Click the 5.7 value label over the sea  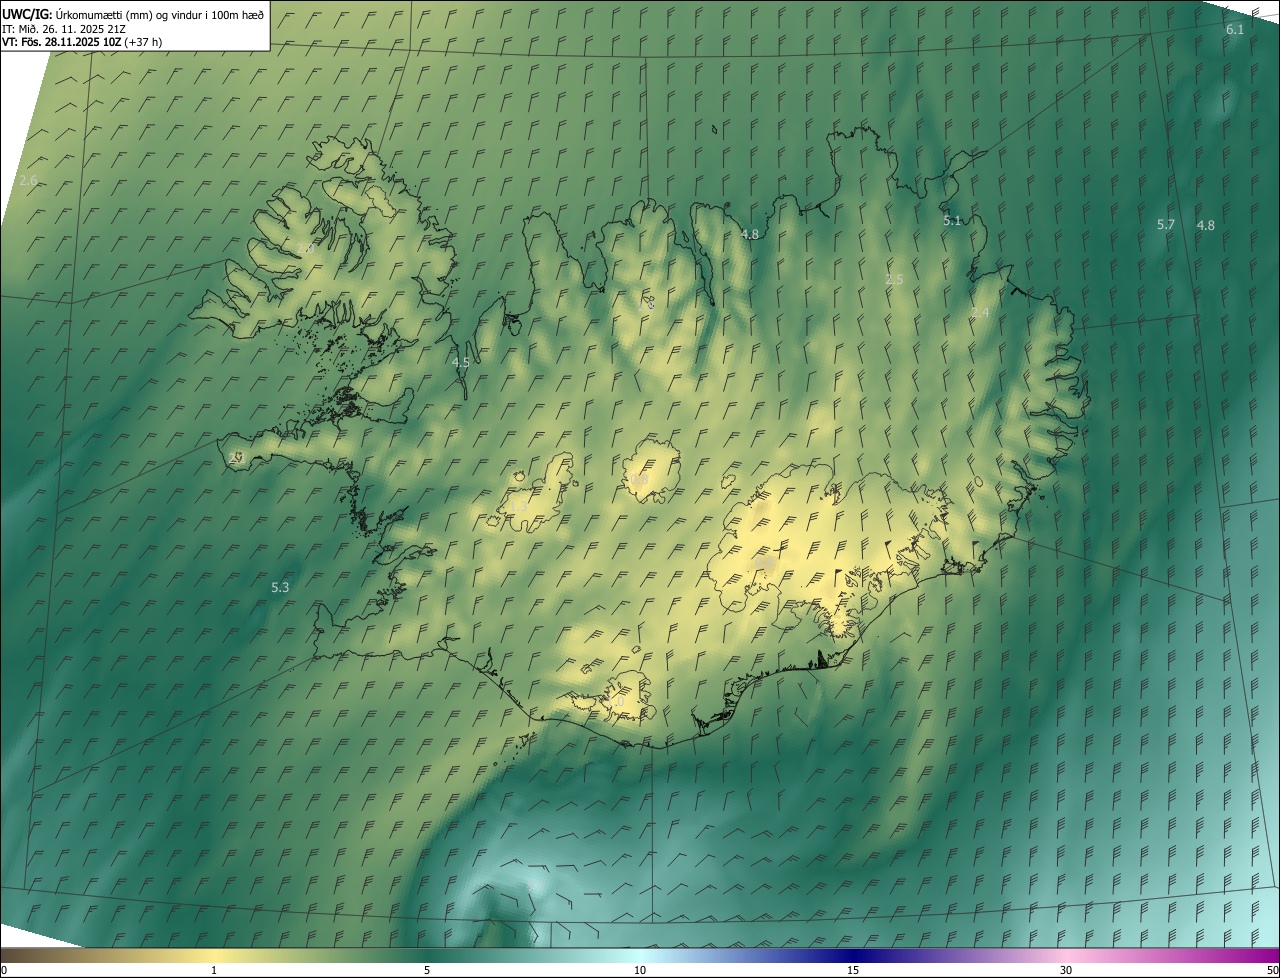[x=1166, y=225]
